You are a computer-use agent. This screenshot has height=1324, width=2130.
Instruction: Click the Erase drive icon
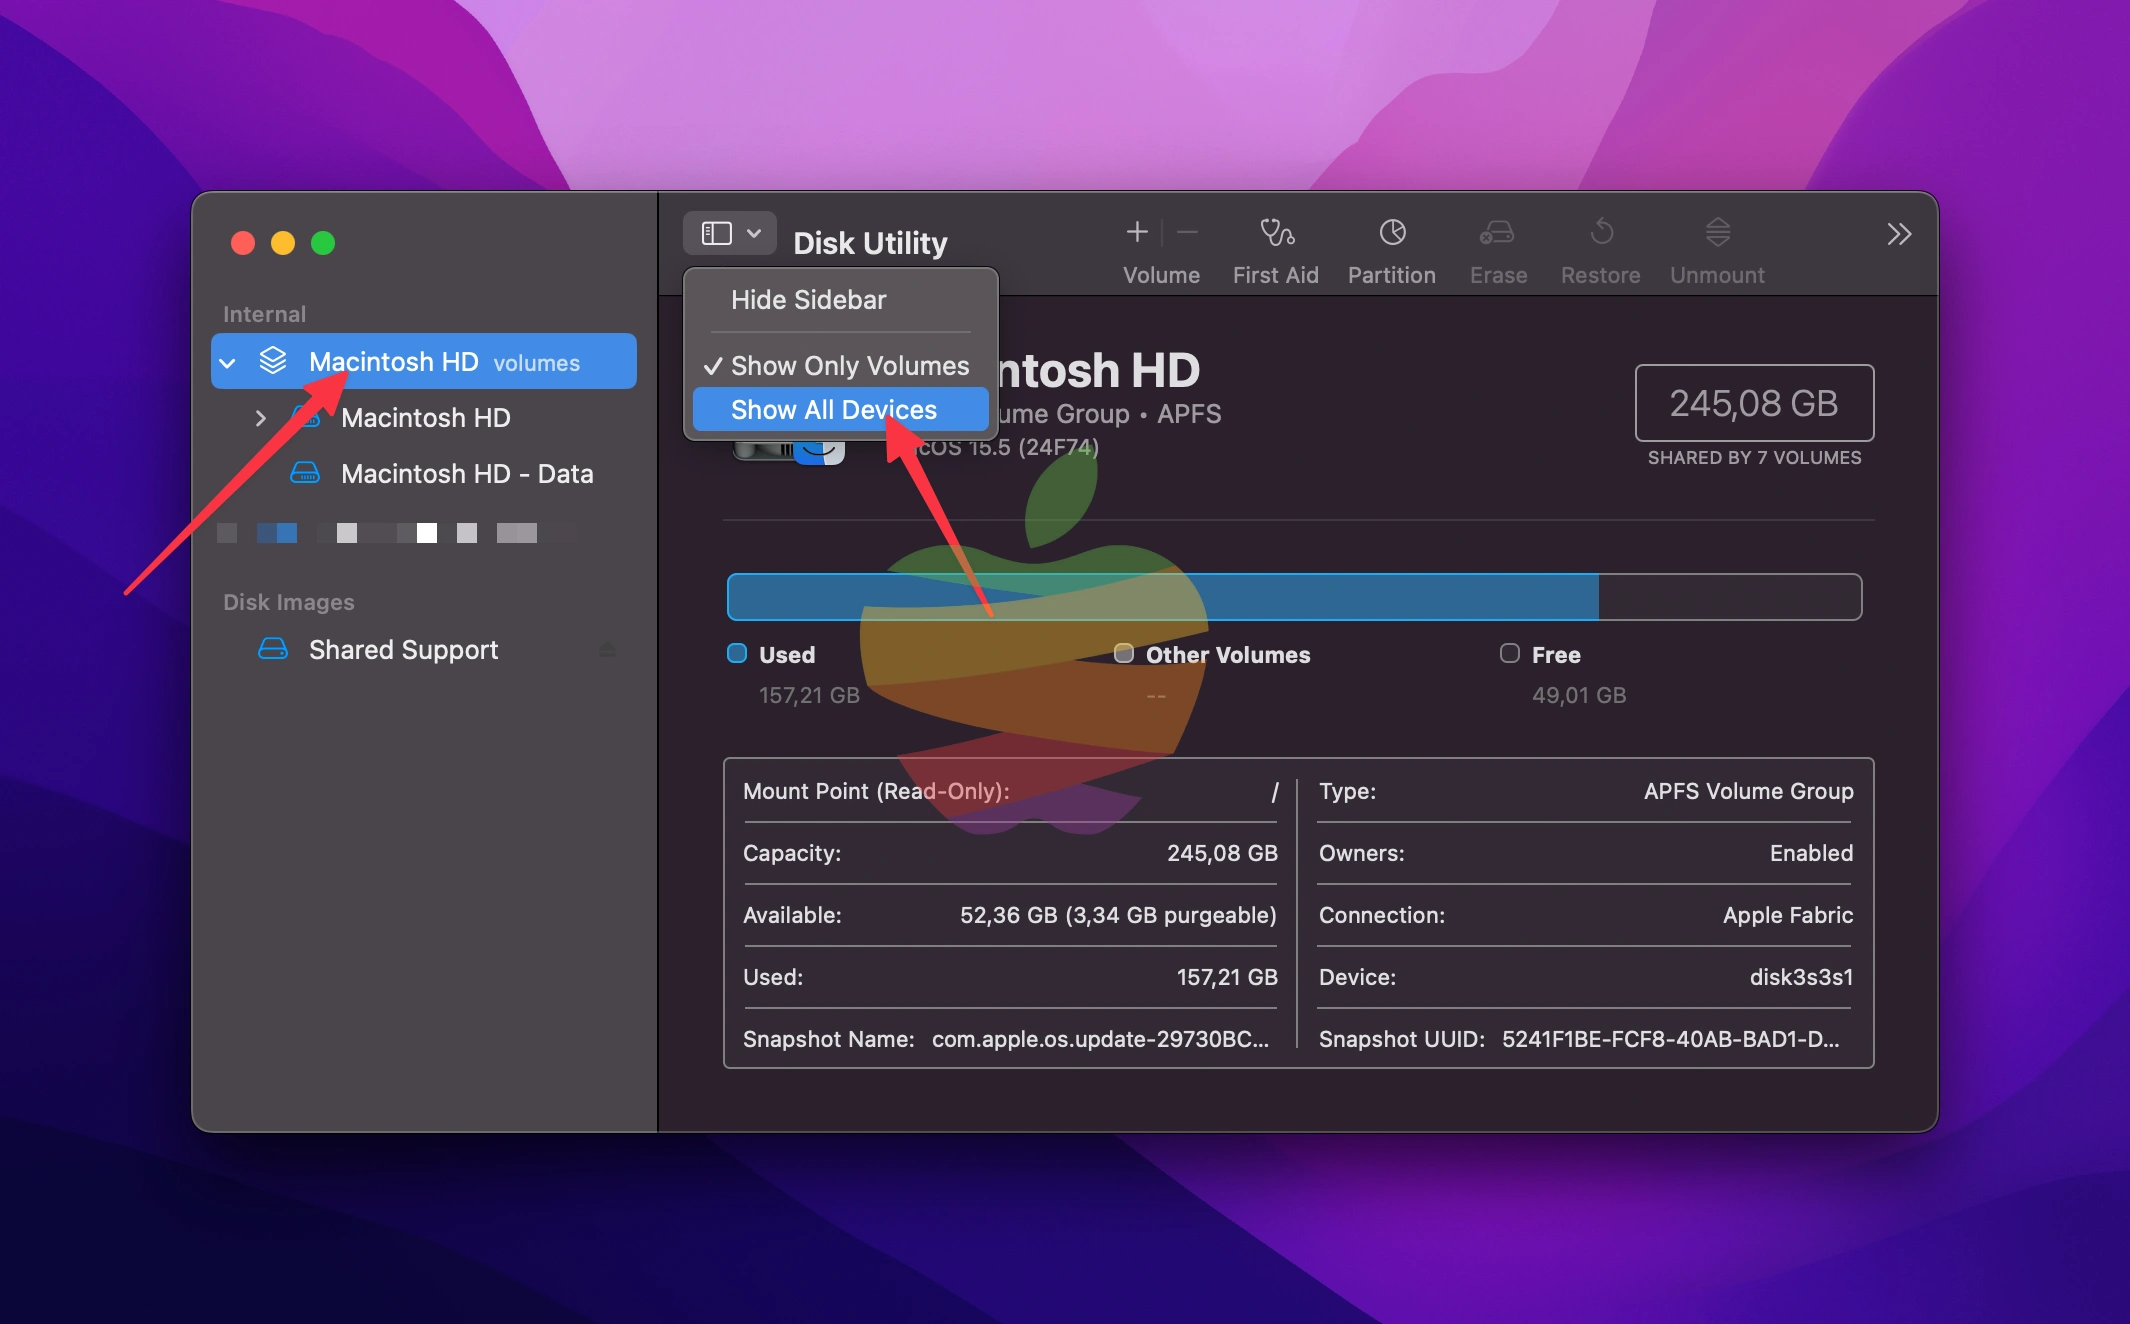pyautogui.click(x=1497, y=232)
